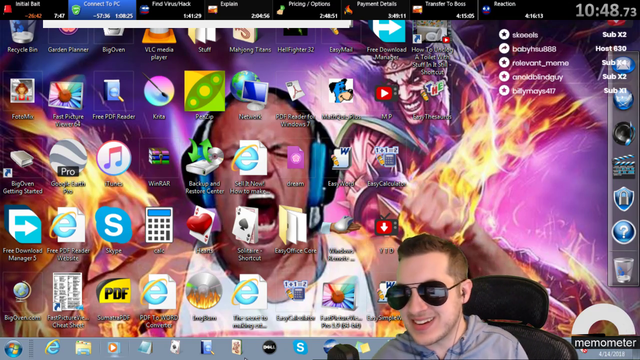This screenshot has height=360, width=640.
Task: Open iTunes desktop icon
Action: coord(113,163)
